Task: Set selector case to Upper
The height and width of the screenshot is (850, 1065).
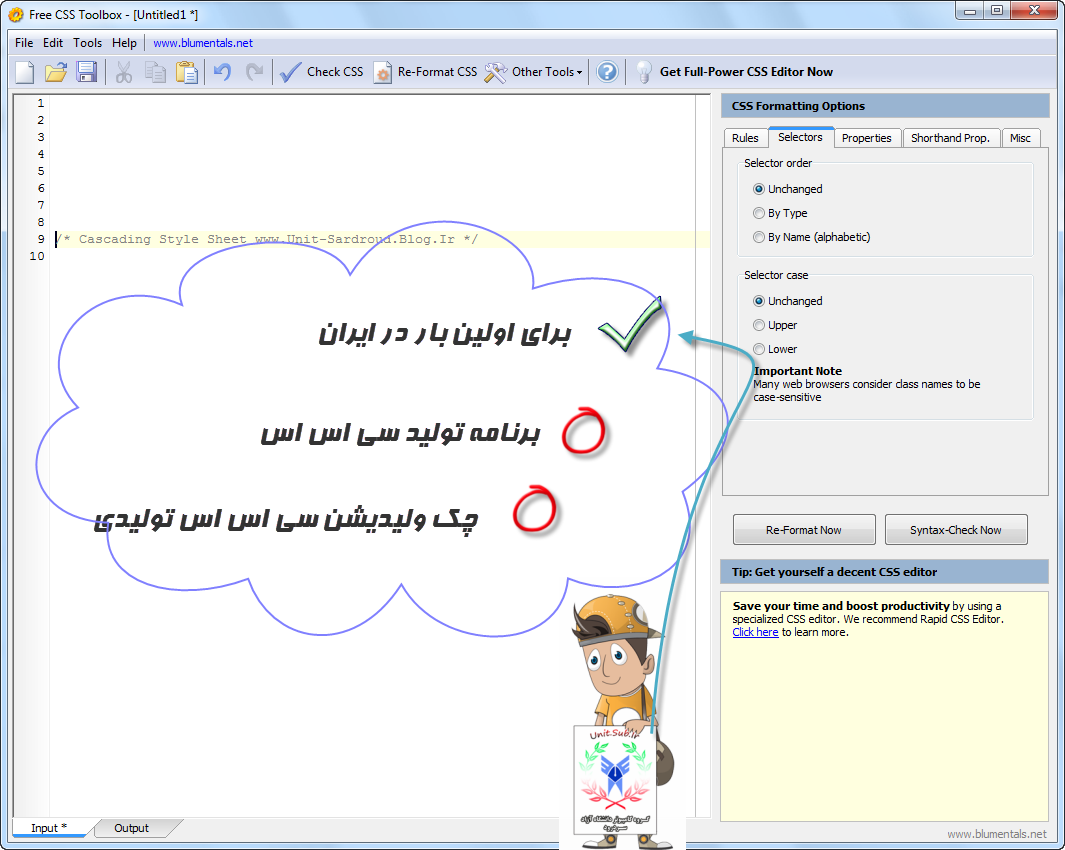Action: [759, 324]
